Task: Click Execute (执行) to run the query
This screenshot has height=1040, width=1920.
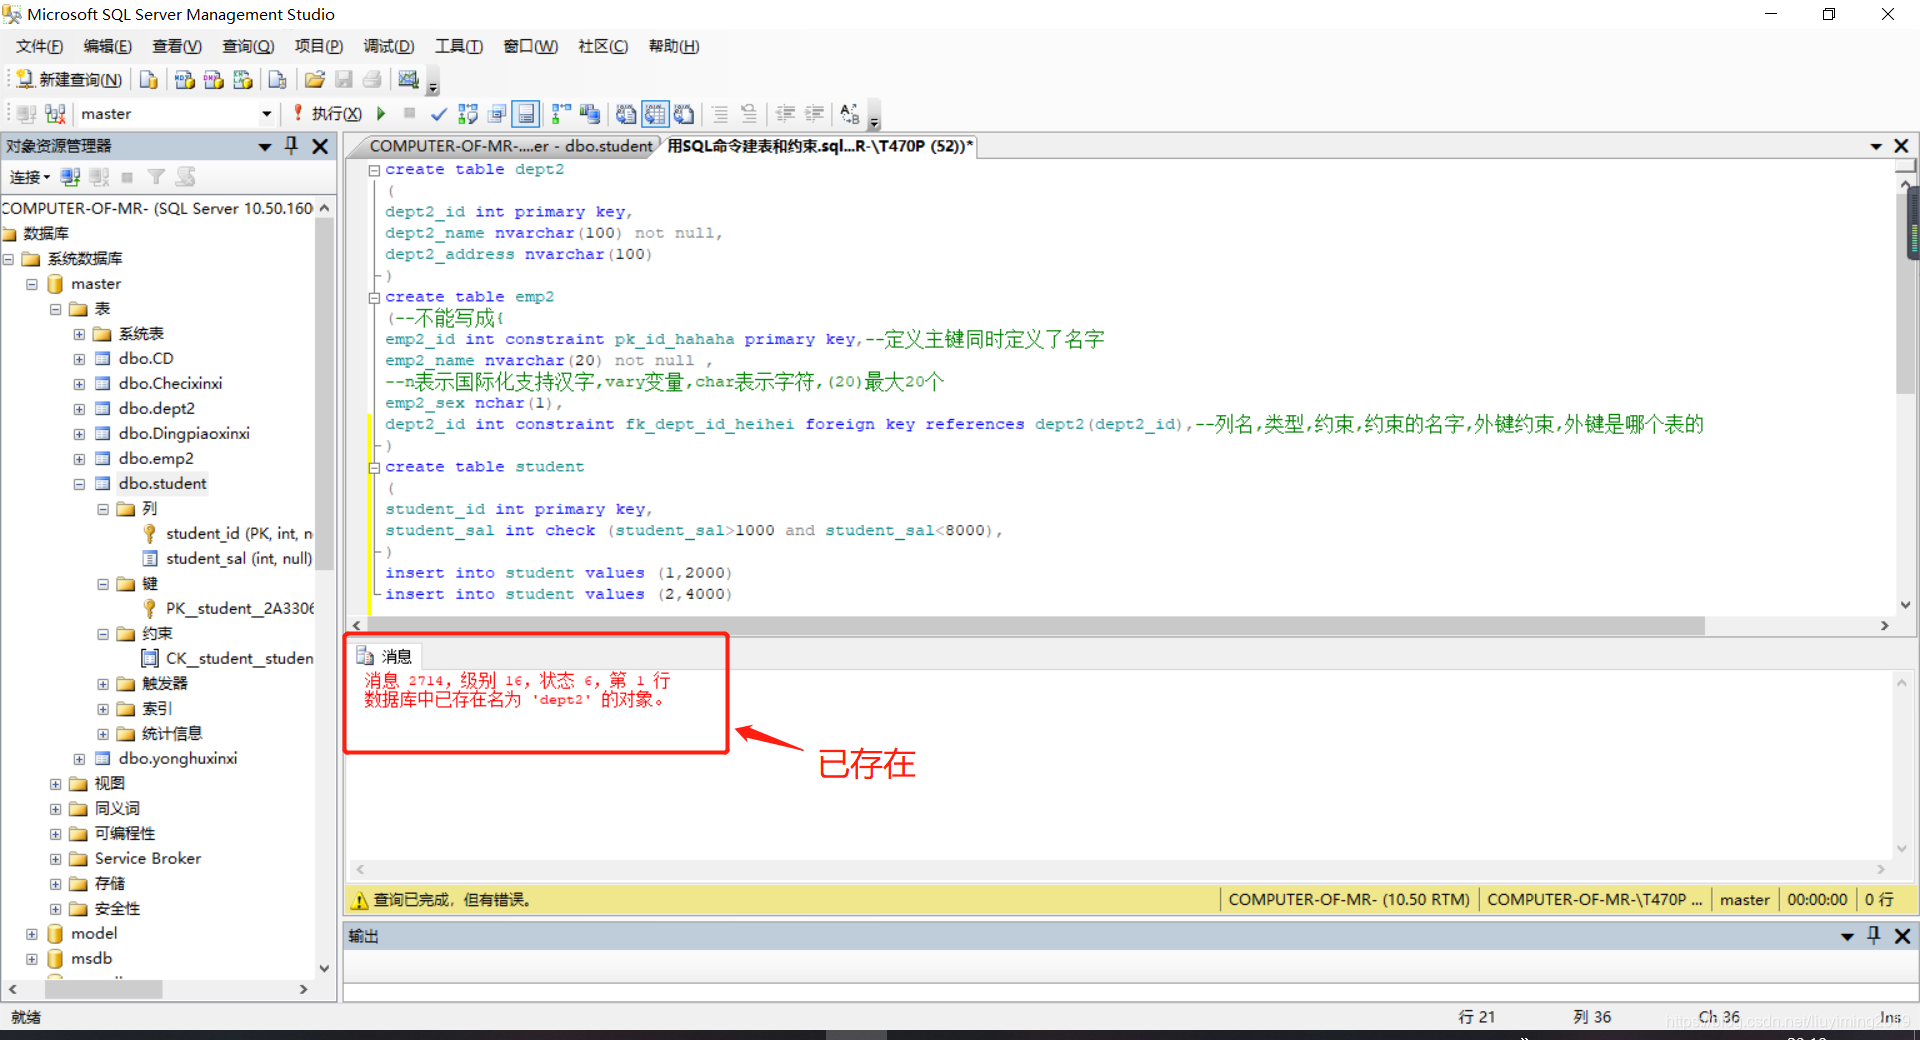Action: point(328,114)
